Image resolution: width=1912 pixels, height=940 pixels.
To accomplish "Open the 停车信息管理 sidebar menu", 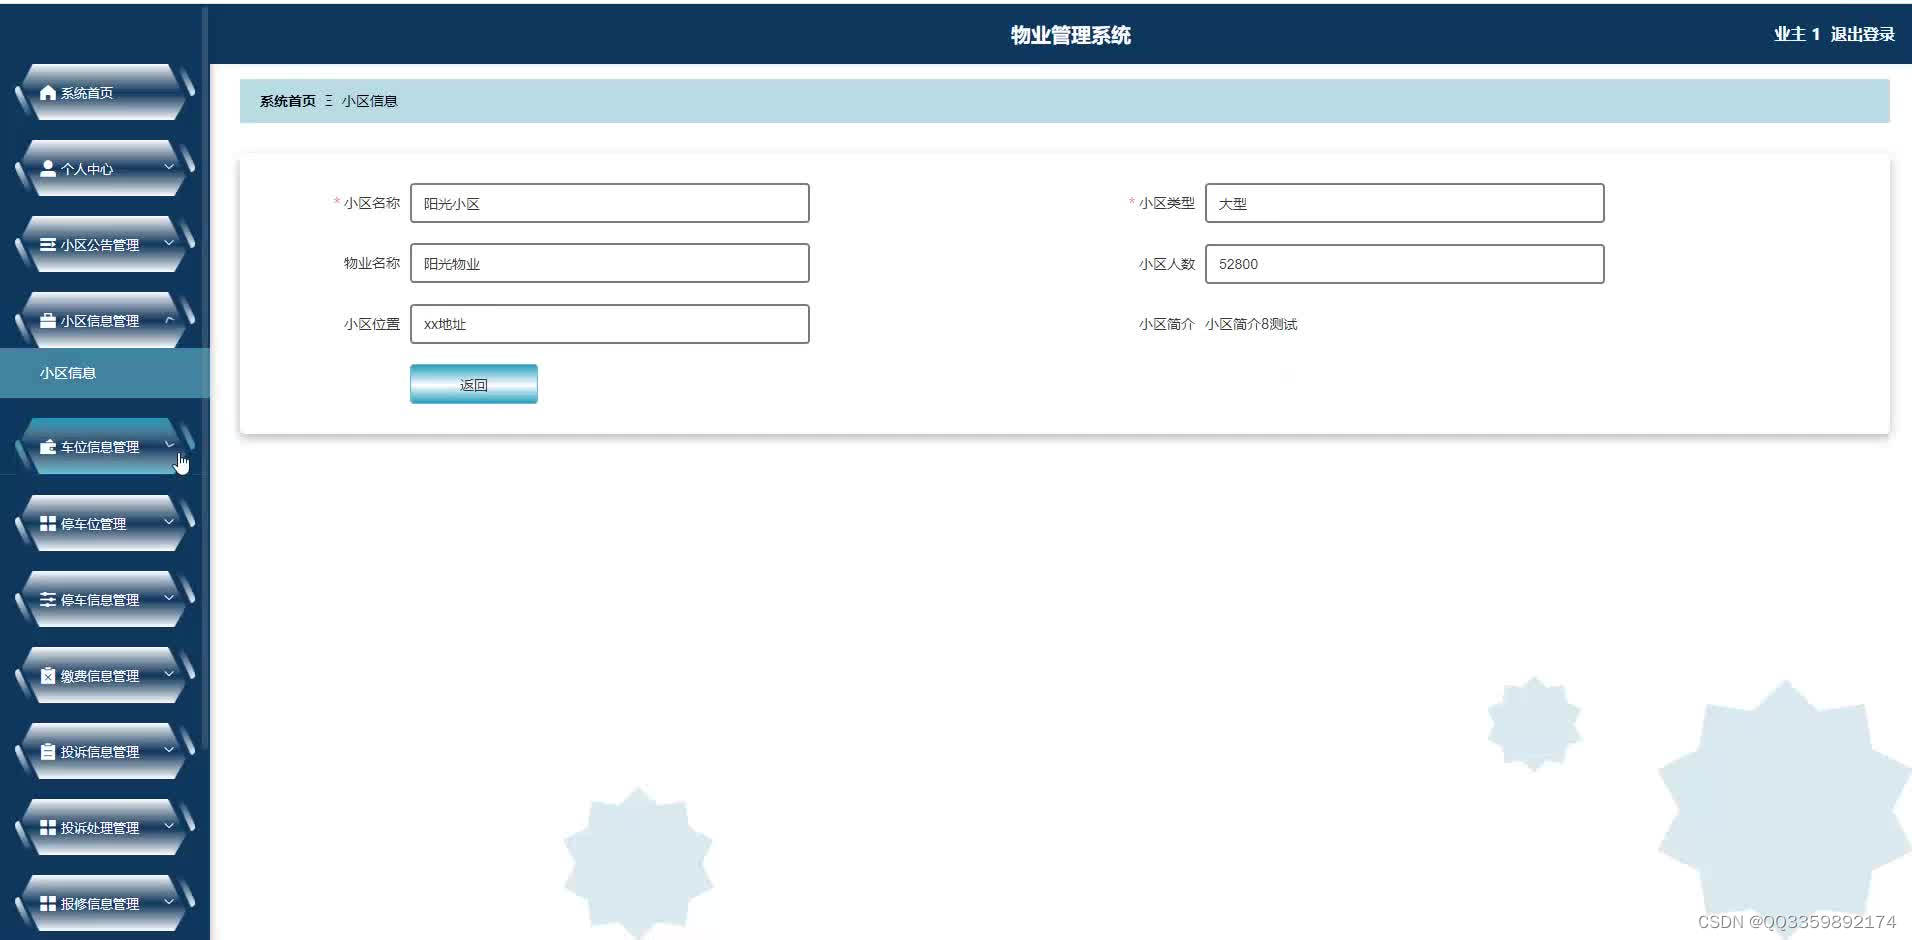I will pos(105,600).
